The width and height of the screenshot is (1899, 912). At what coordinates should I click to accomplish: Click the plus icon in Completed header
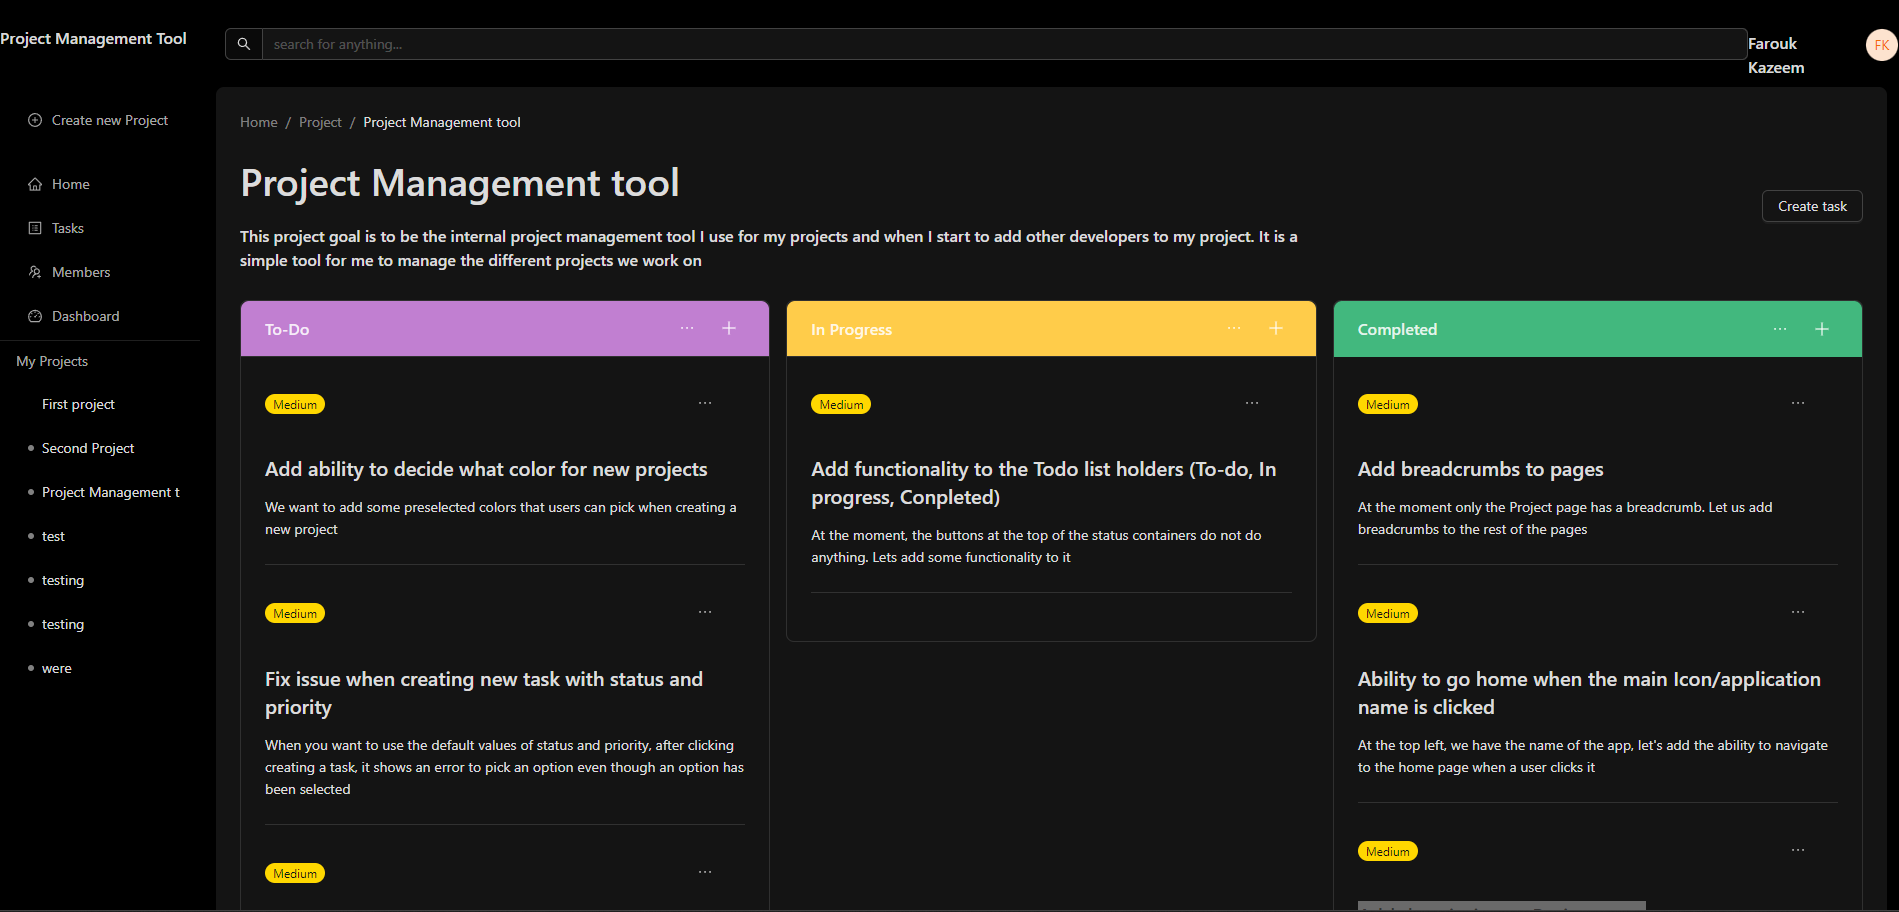[x=1822, y=329]
